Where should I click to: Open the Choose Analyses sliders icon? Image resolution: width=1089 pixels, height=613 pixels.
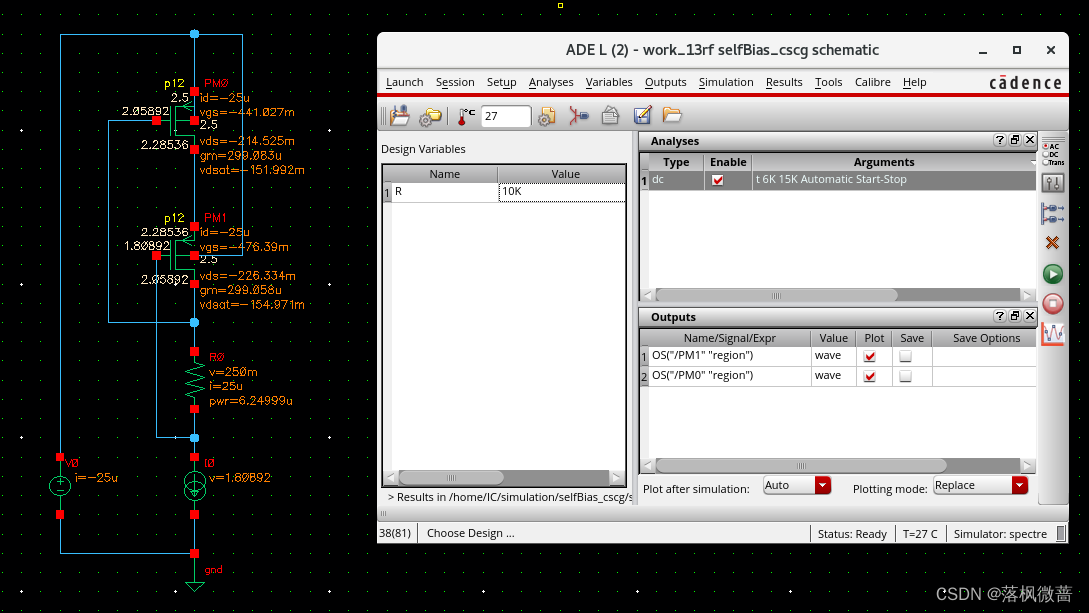pyautogui.click(x=1053, y=183)
